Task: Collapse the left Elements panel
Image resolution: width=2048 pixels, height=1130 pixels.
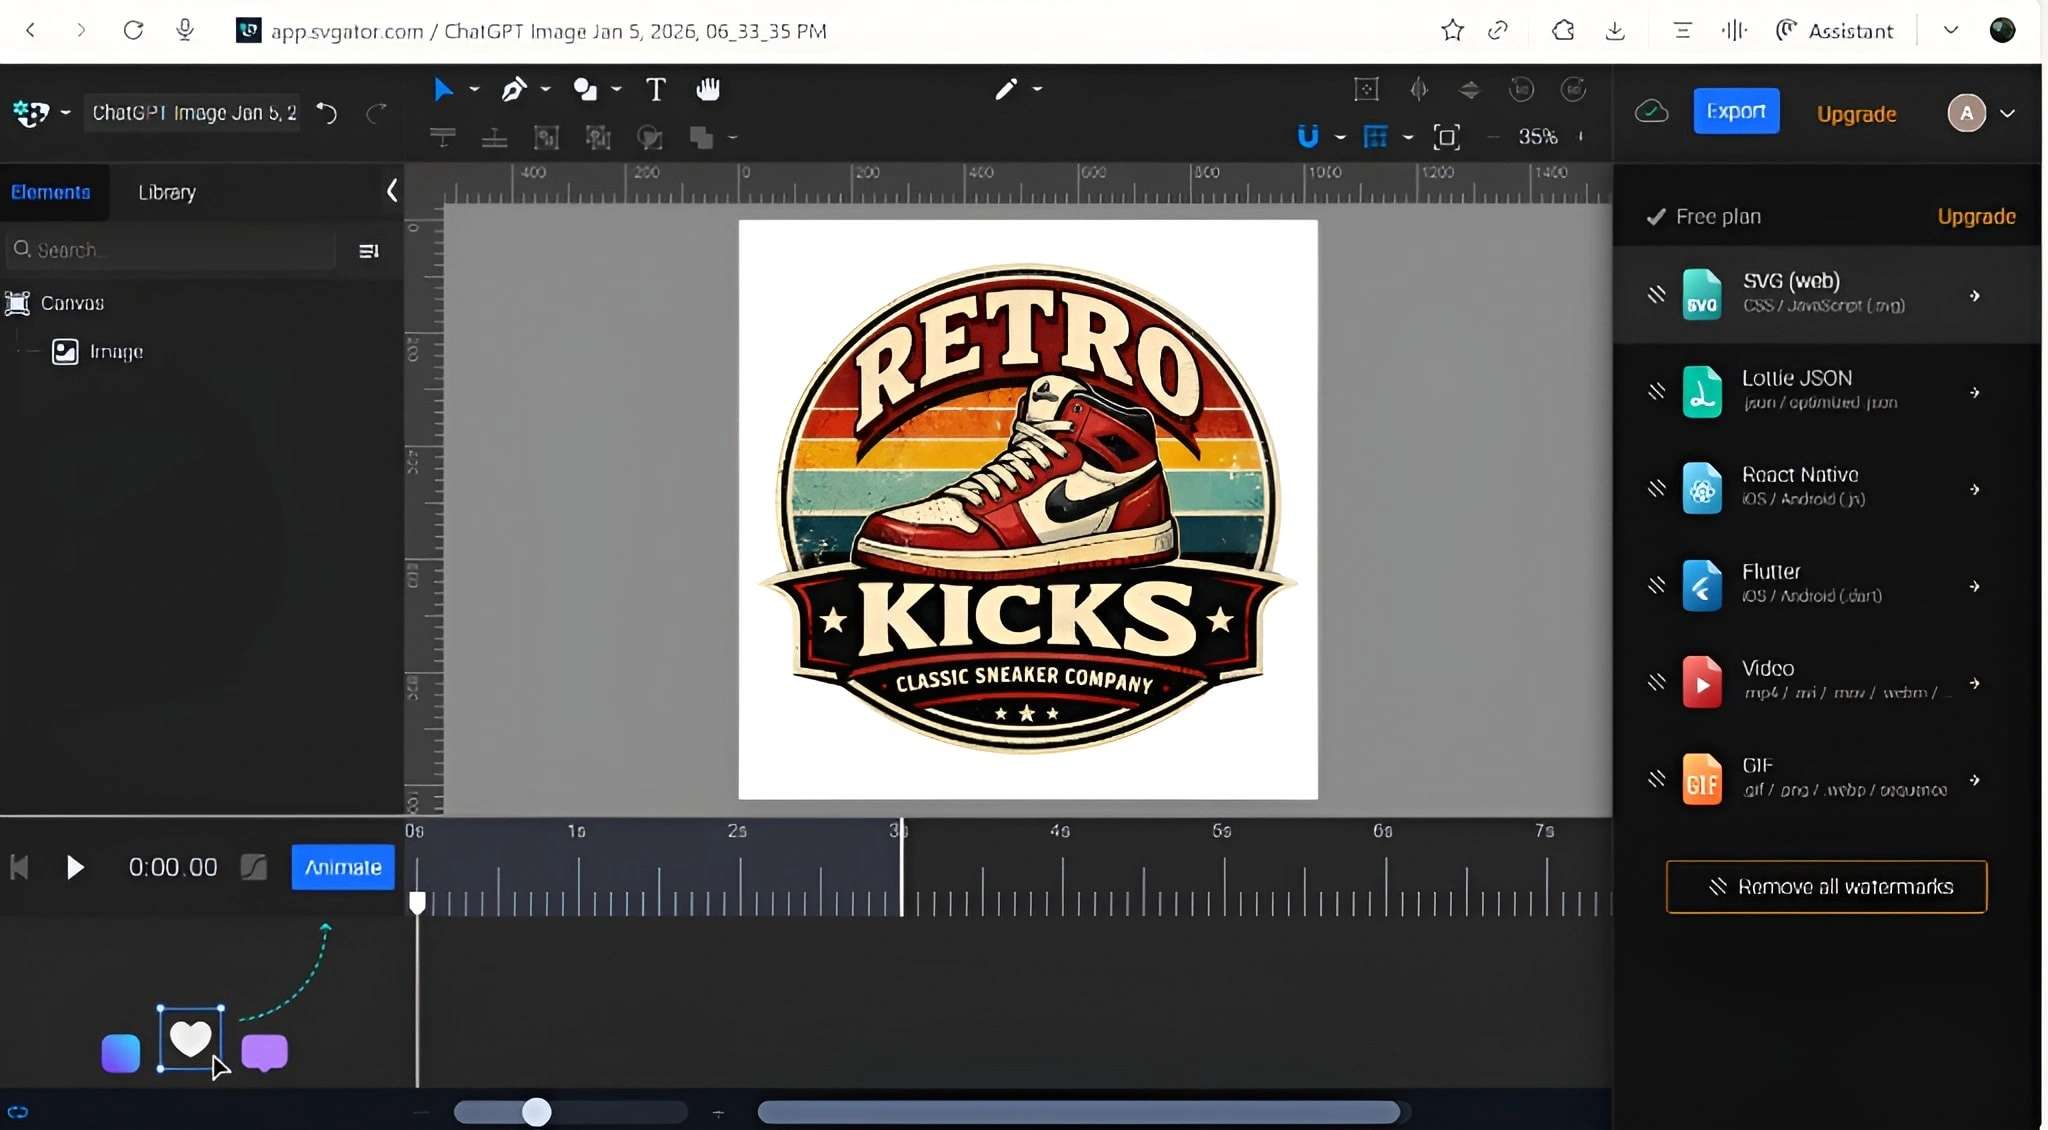Action: pyautogui.click(x=392, y=191)
